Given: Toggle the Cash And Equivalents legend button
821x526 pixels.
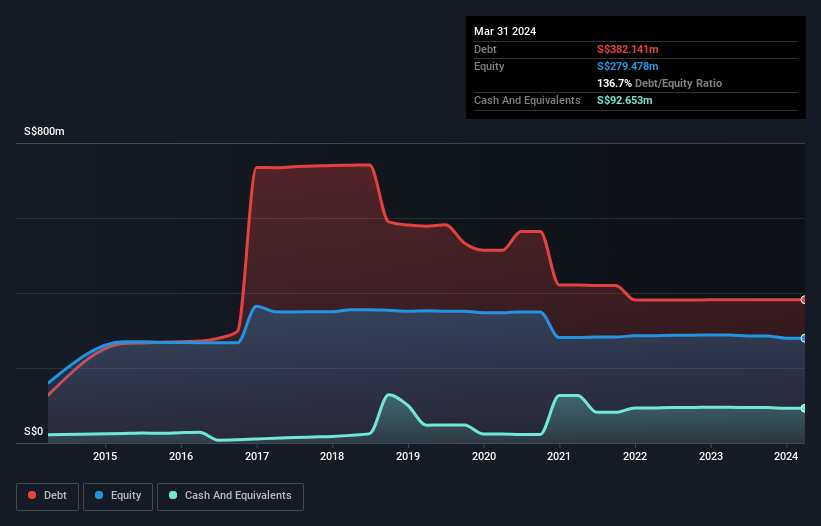Looking at the screenshot, I should 230,496.
